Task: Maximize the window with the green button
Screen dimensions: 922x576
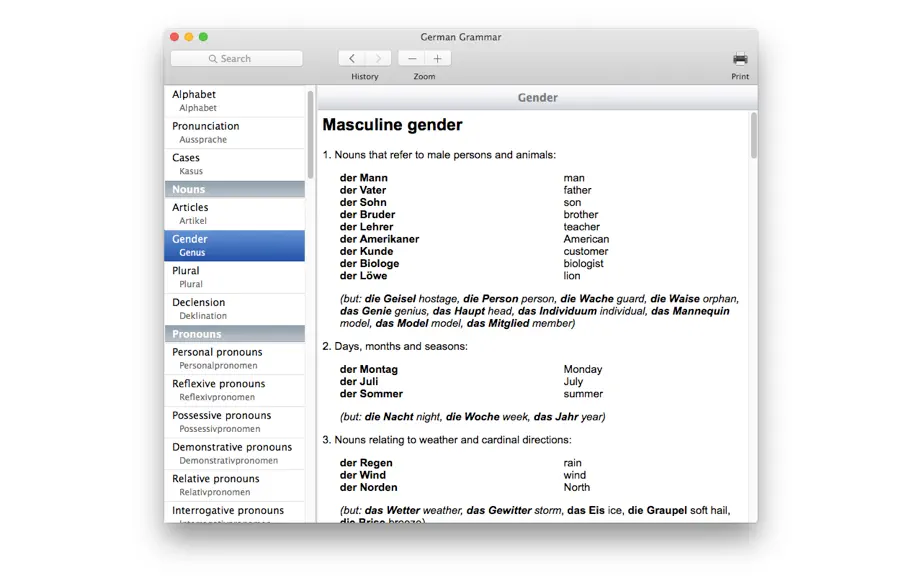Action: [x=203, y=36]
